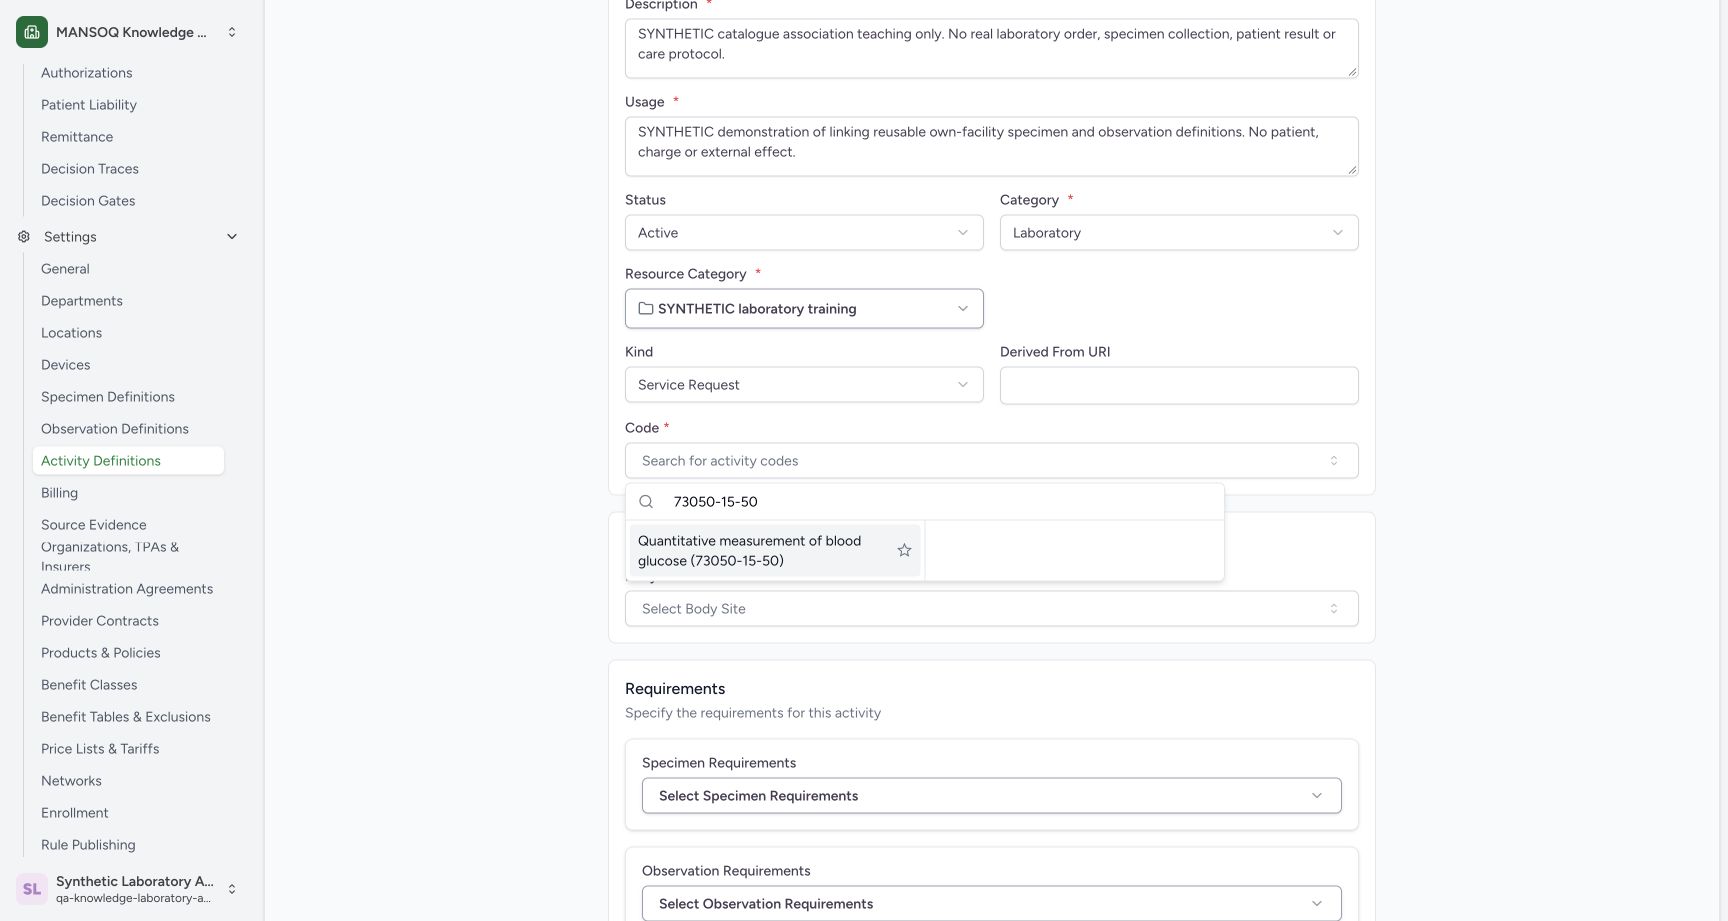The width and height of the screenshot is (1728, 921).
Task: Click the SL user avatar
Action: point(32,889)
